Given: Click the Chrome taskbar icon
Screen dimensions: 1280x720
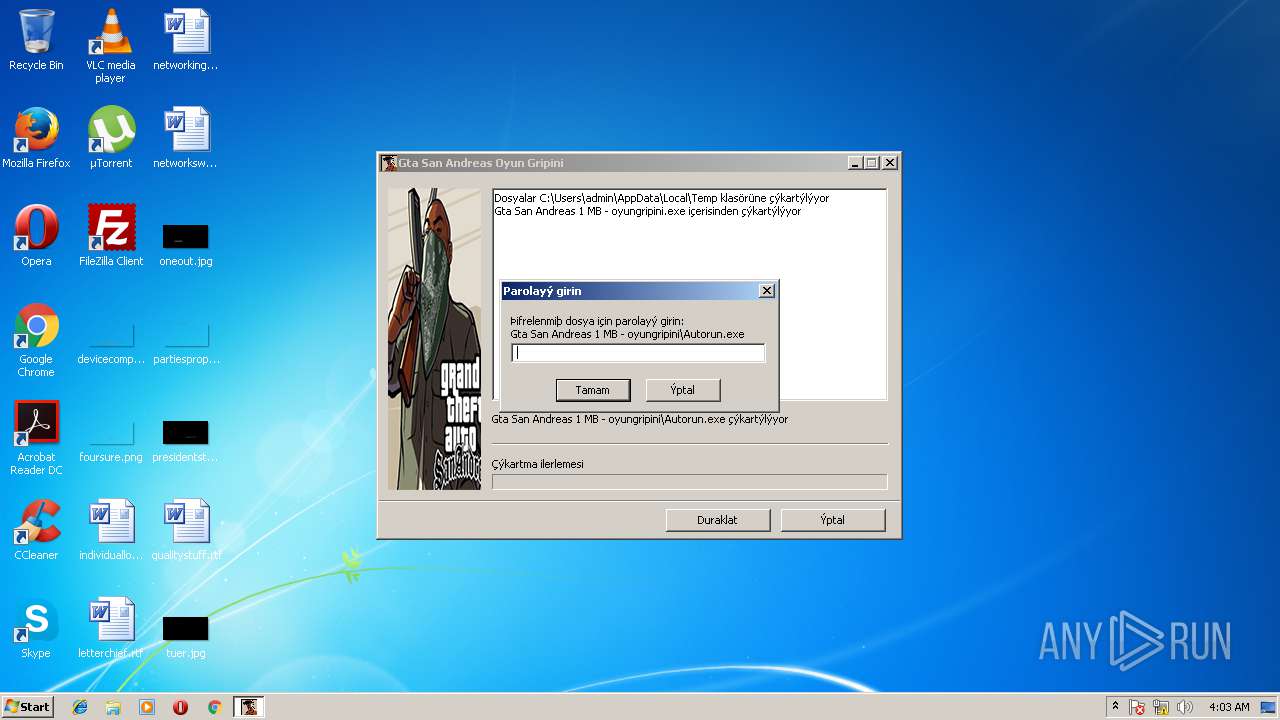Looking at the screenshot, I should 214,707.
